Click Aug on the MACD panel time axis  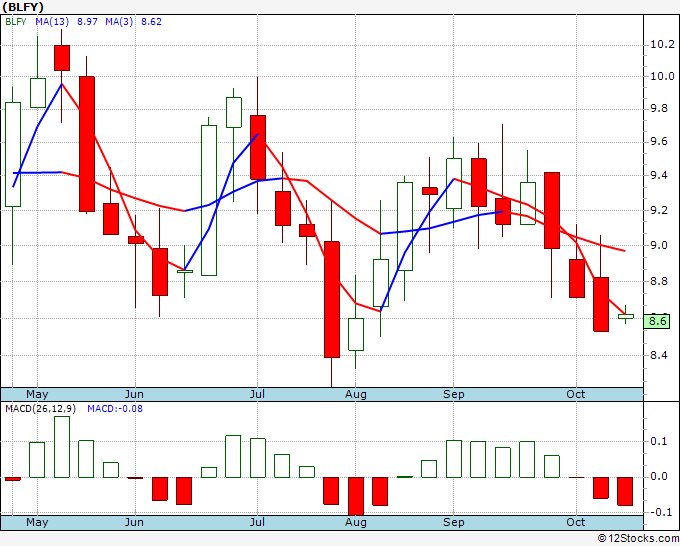point(356,522)
